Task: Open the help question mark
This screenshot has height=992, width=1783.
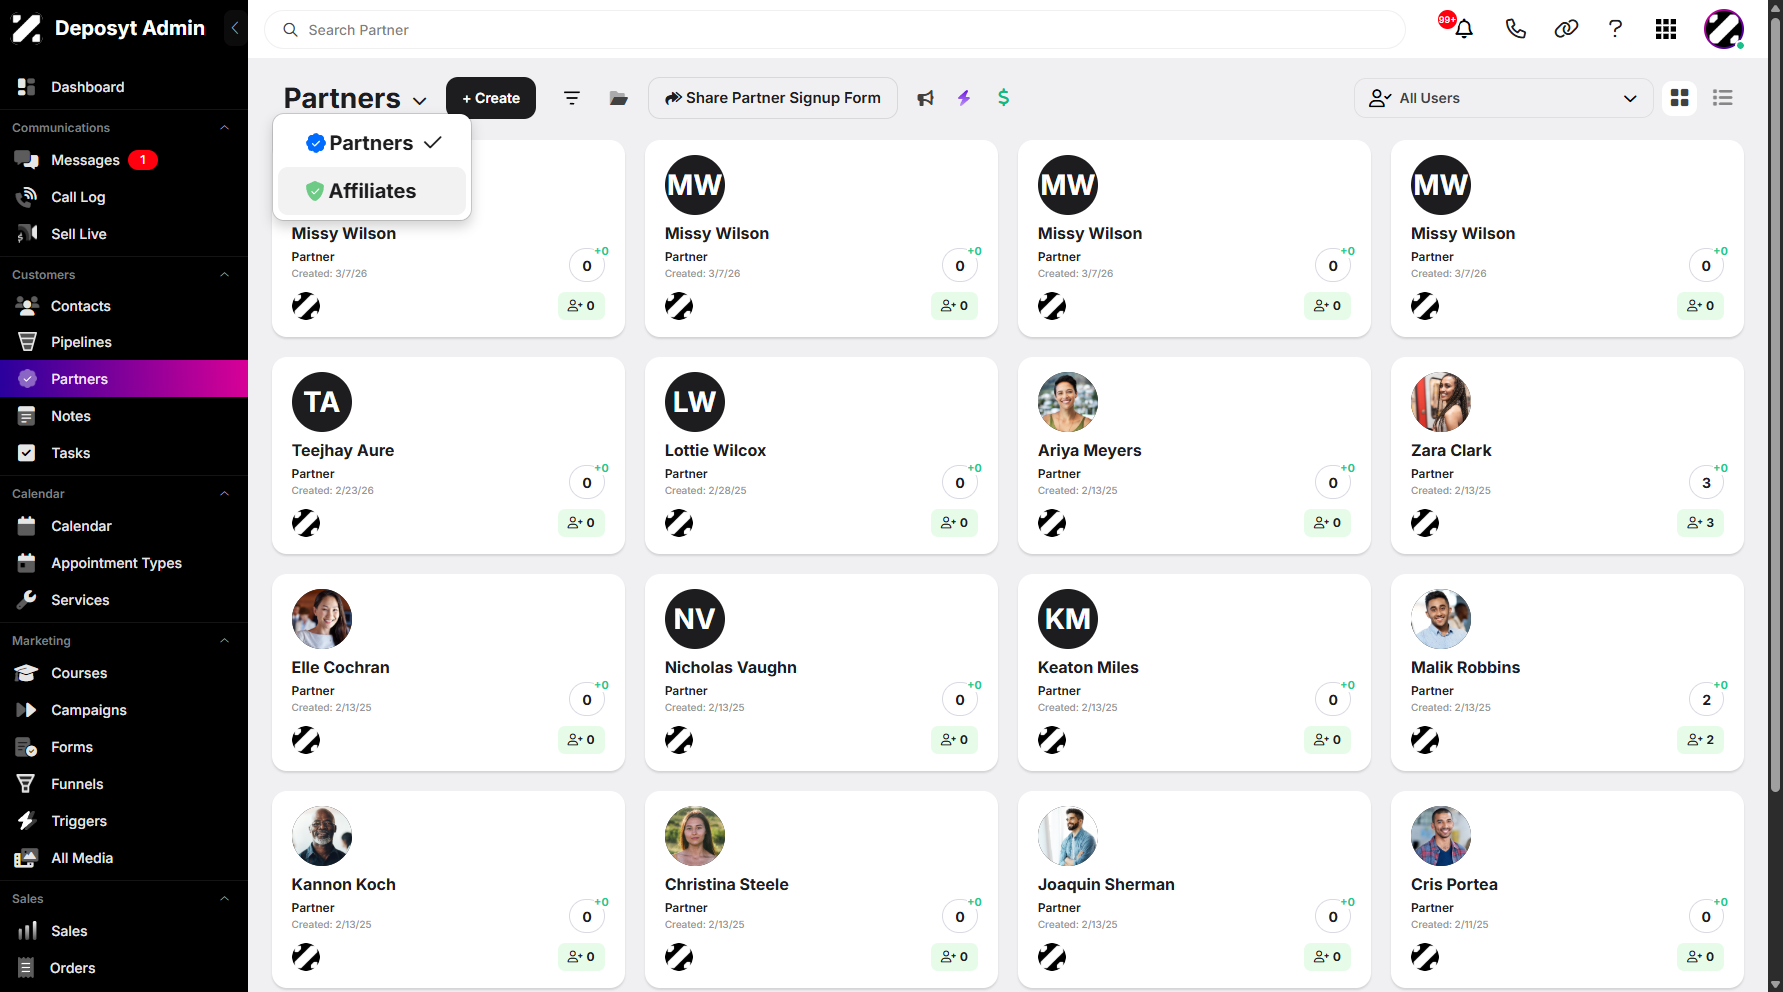Action: [x=1615, y=29]
